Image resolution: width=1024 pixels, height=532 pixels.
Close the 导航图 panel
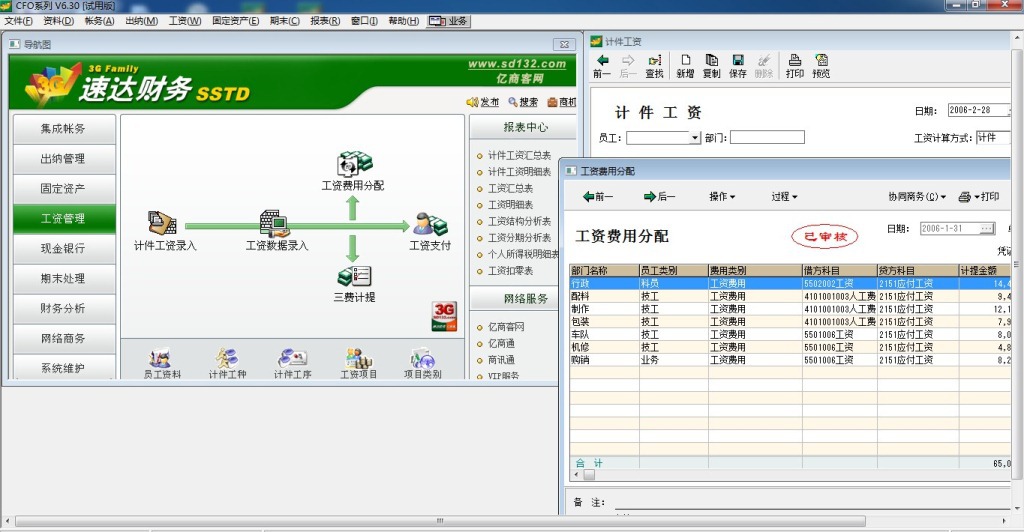tap(564, 44)
